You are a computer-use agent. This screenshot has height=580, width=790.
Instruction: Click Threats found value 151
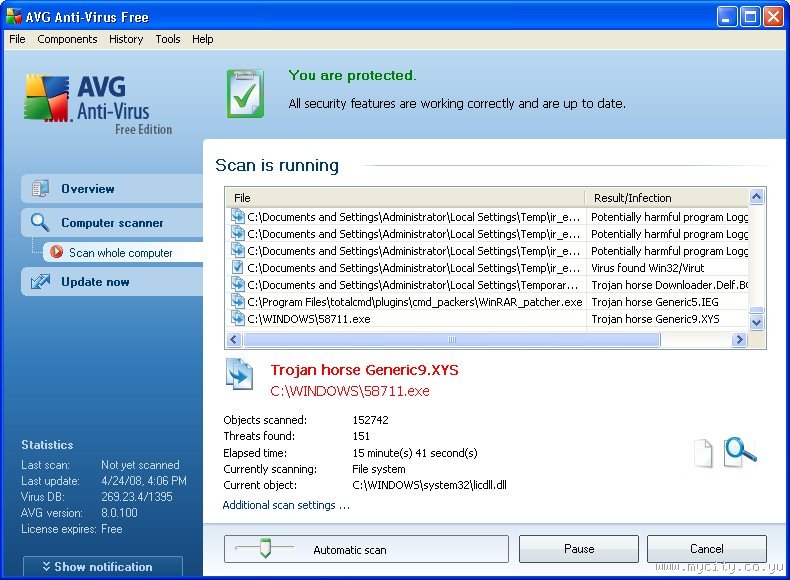coord(361,436)
